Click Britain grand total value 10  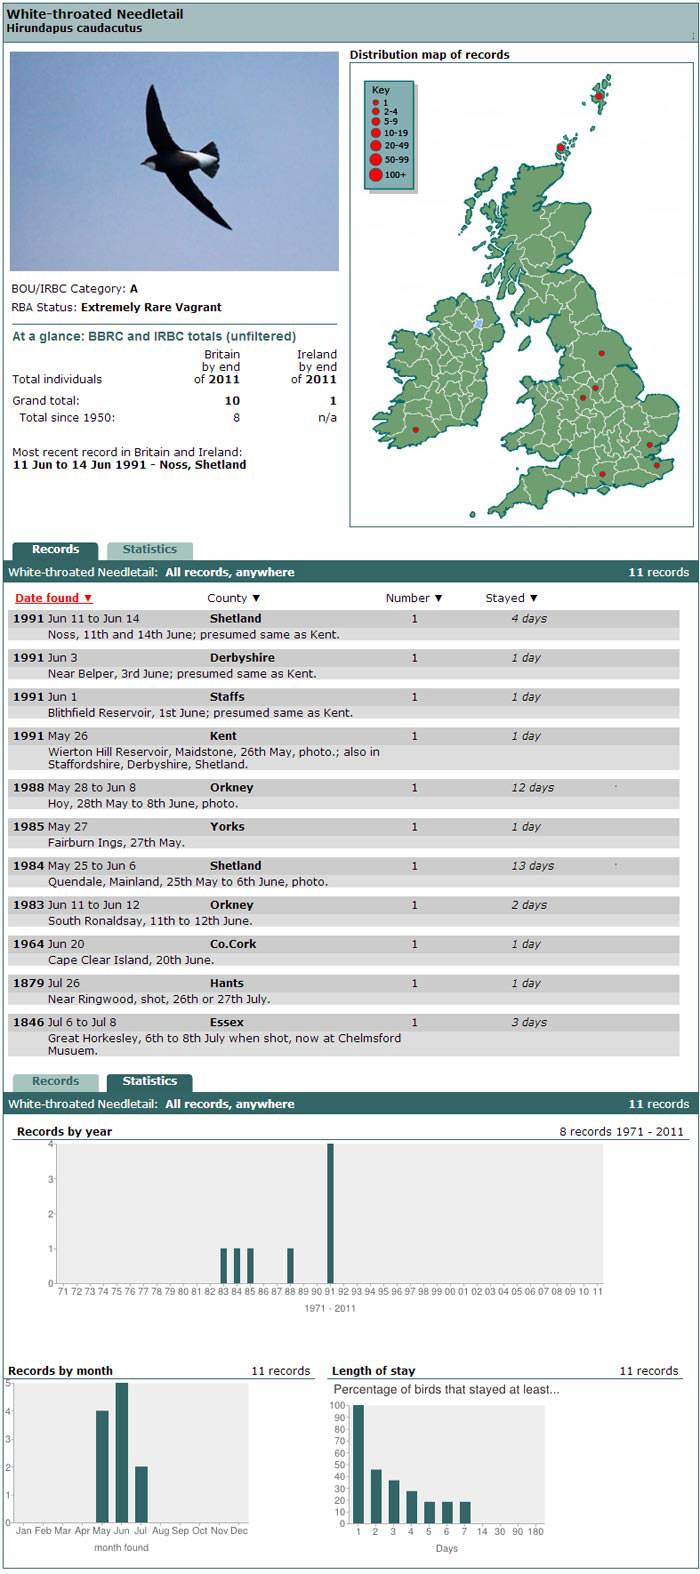(x=232, y=401)
